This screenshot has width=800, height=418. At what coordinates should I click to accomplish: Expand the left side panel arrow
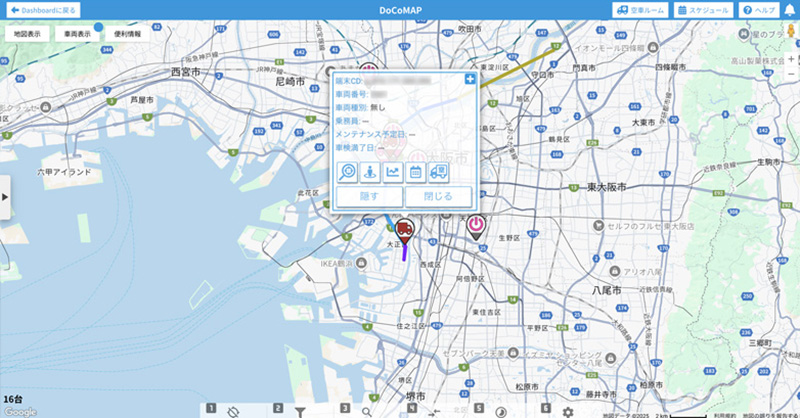coord(5,197)
